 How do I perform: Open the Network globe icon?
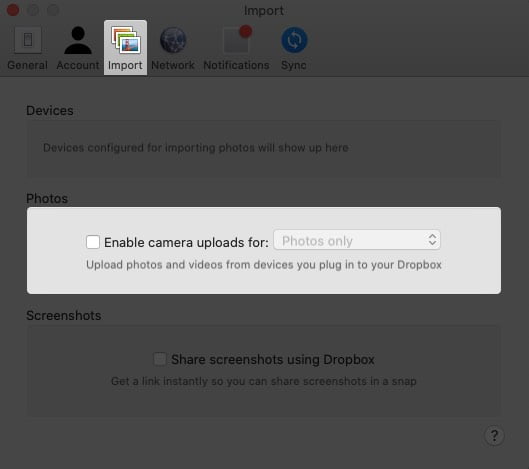(173, 40)
